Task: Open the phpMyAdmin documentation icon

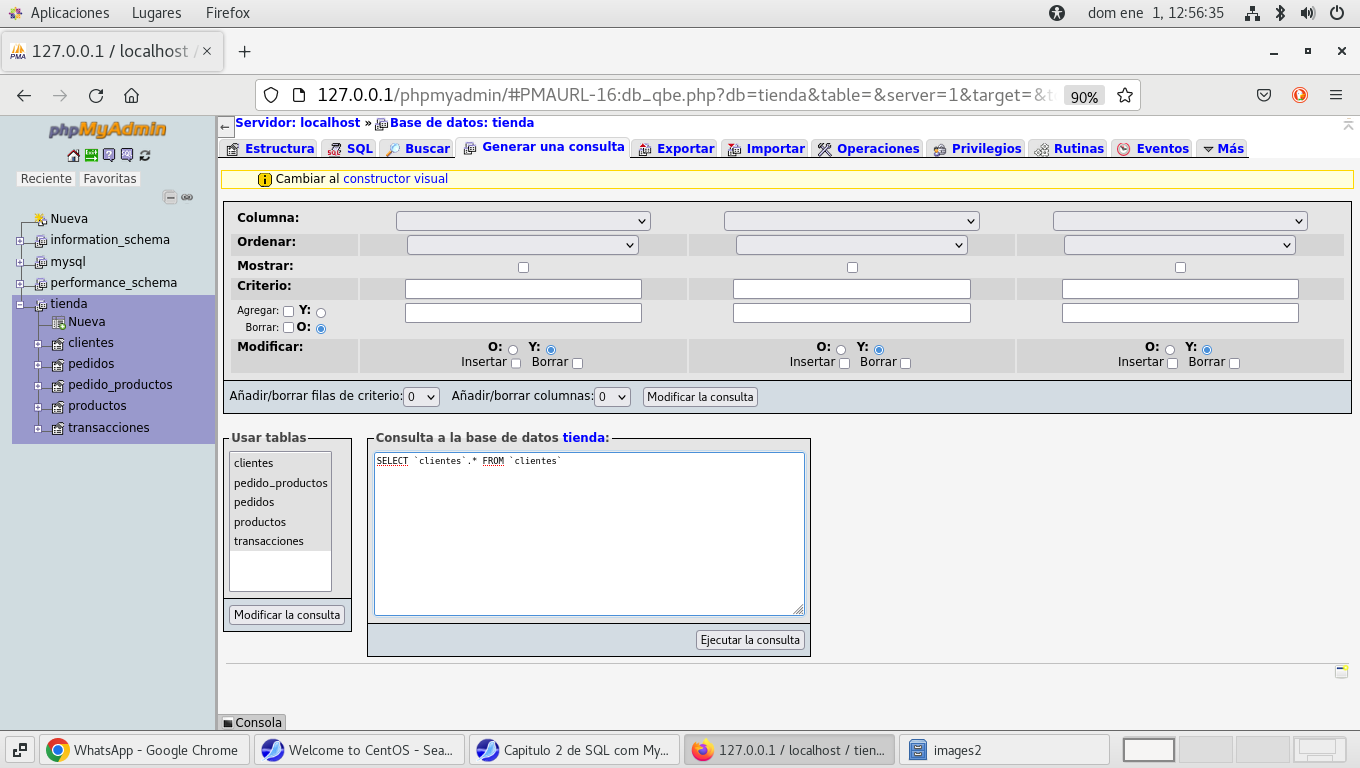Action: click(109, 155)
